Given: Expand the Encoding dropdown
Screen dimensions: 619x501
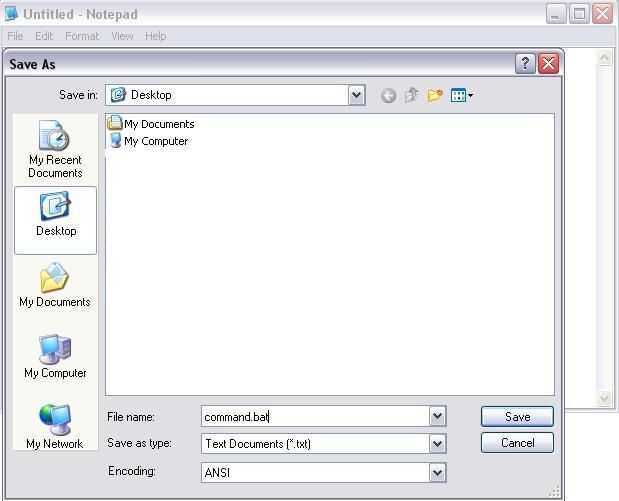Looking at the screenshot, I should tap(437, 472).
